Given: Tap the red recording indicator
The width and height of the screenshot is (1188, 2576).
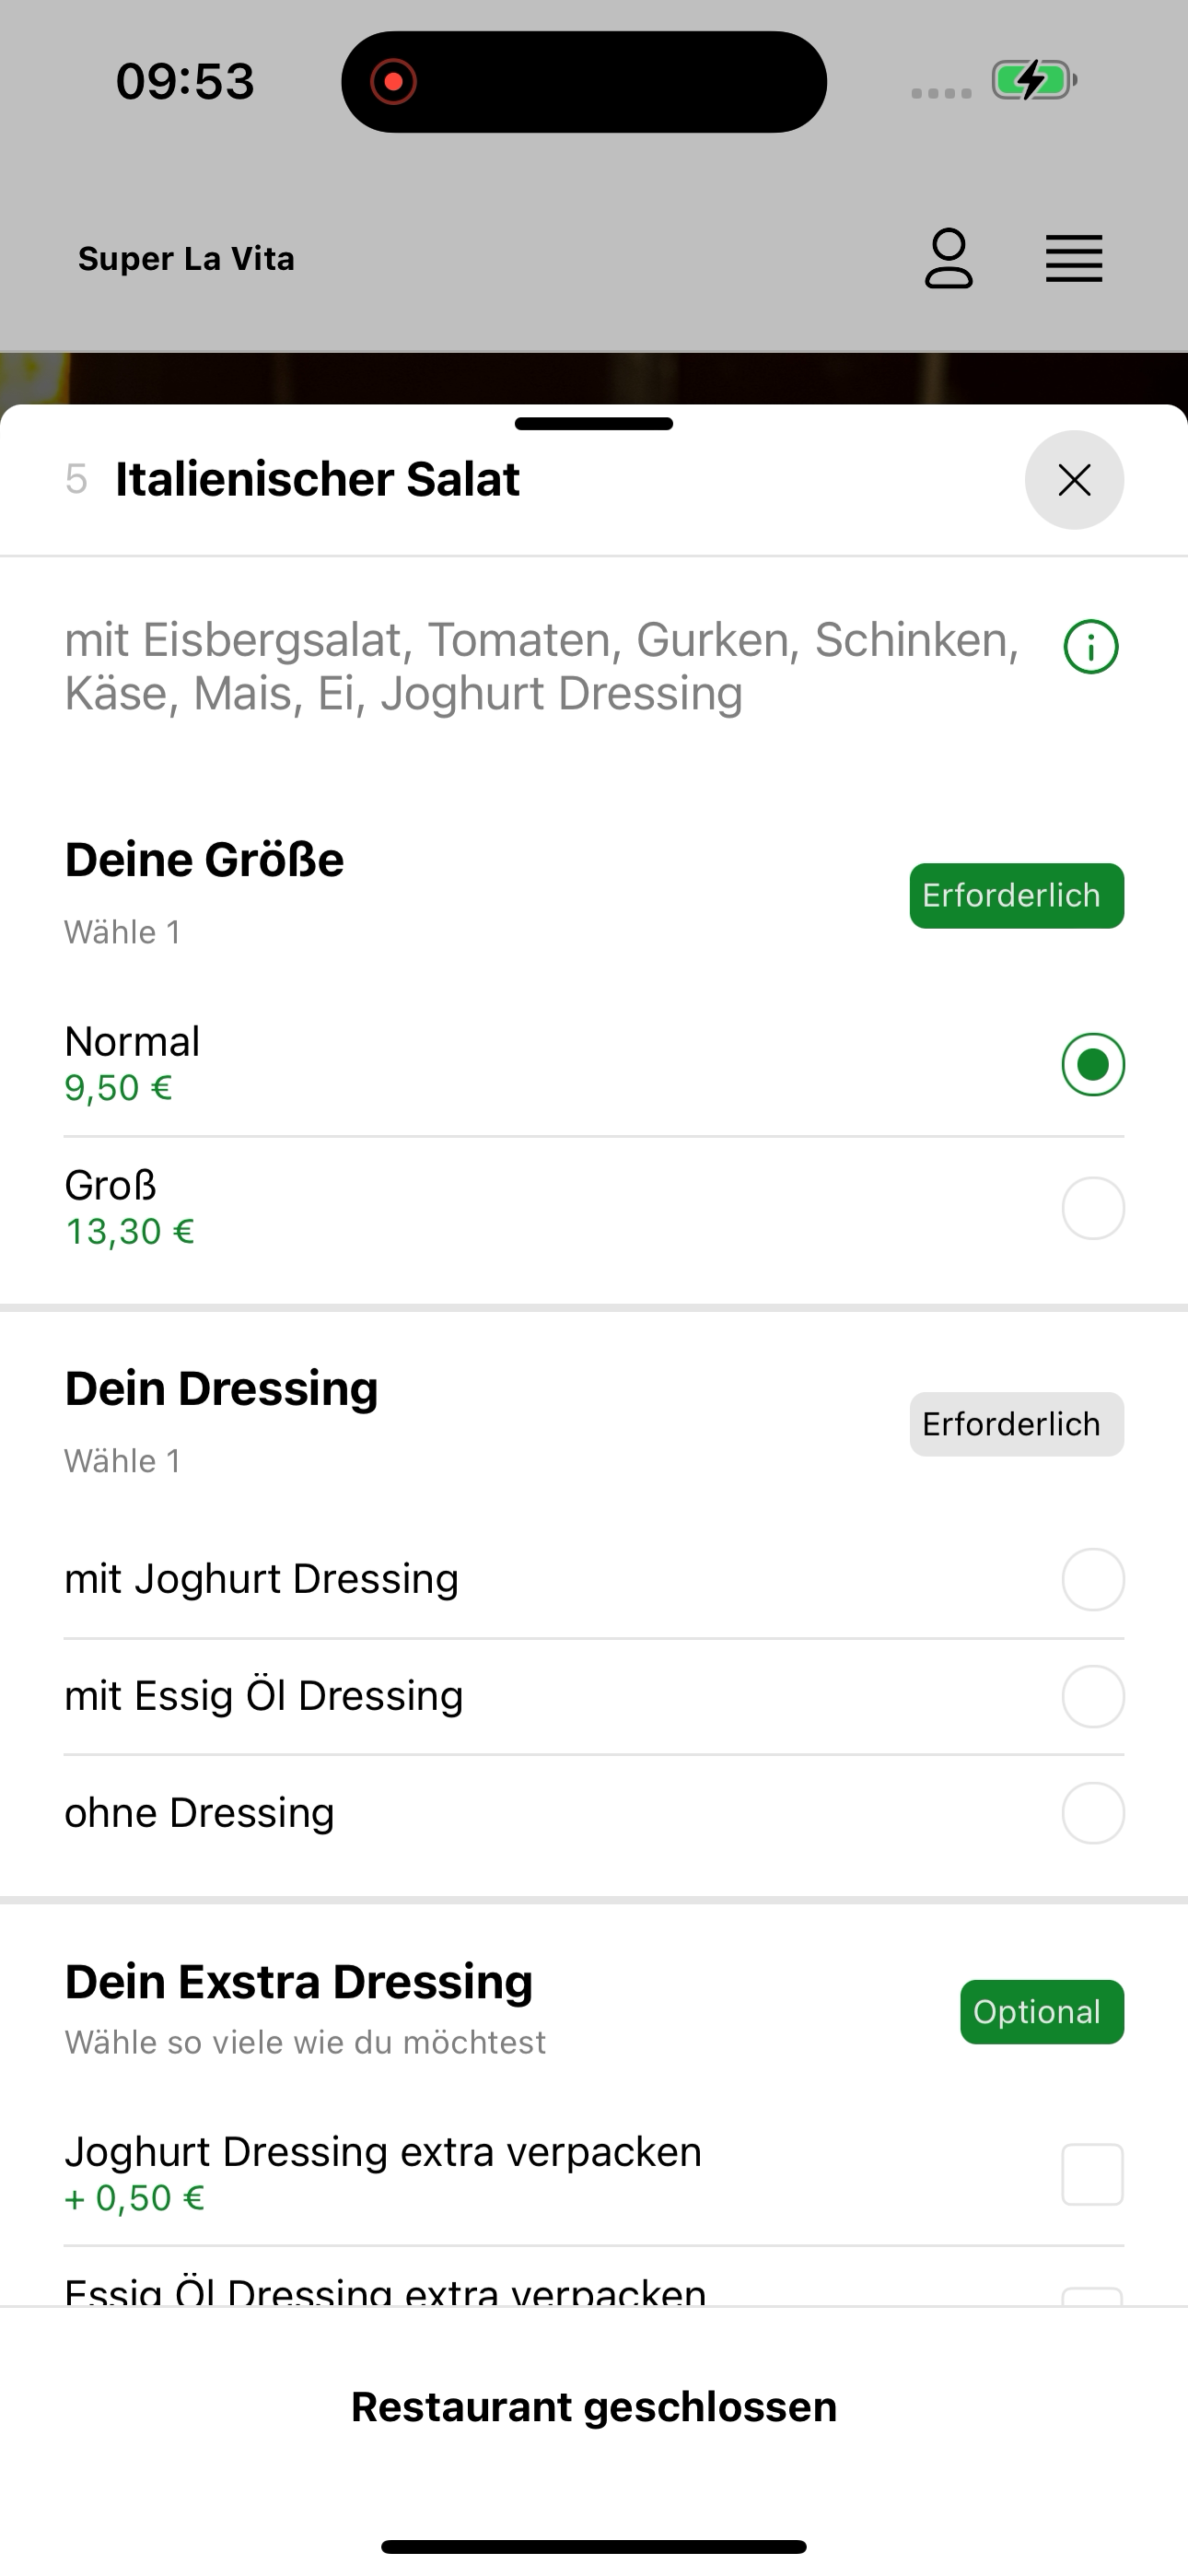Looking at the screenshot, I should (x=393, y=81).
